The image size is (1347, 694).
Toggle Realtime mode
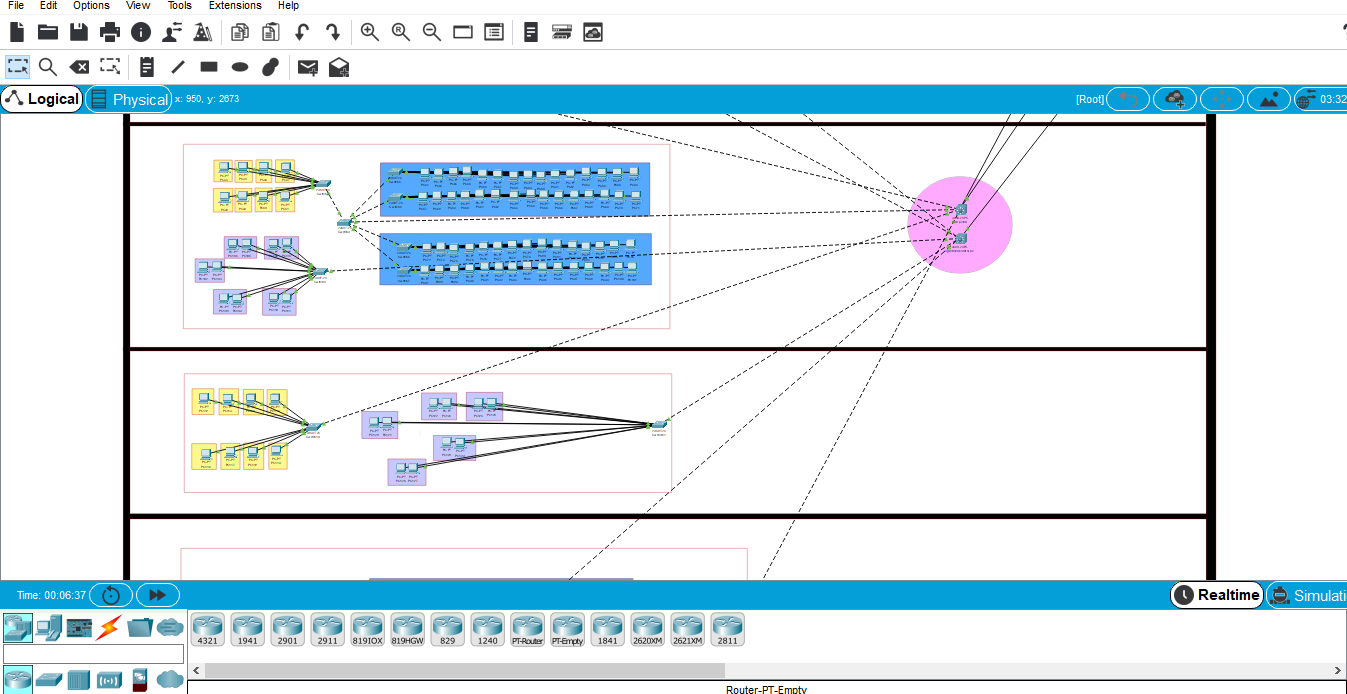1216,595
